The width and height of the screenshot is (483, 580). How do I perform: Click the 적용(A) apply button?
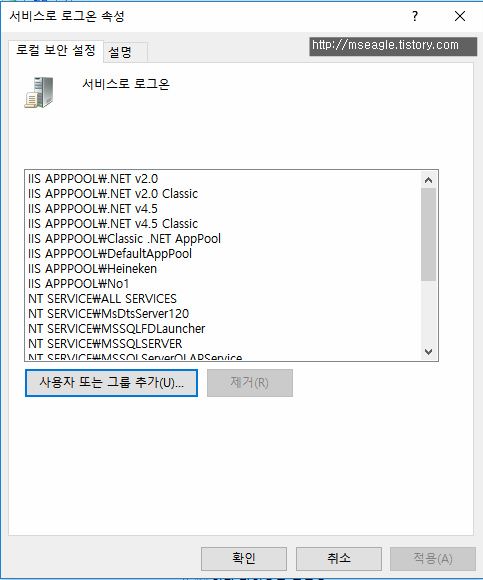(x=433, y=559)
